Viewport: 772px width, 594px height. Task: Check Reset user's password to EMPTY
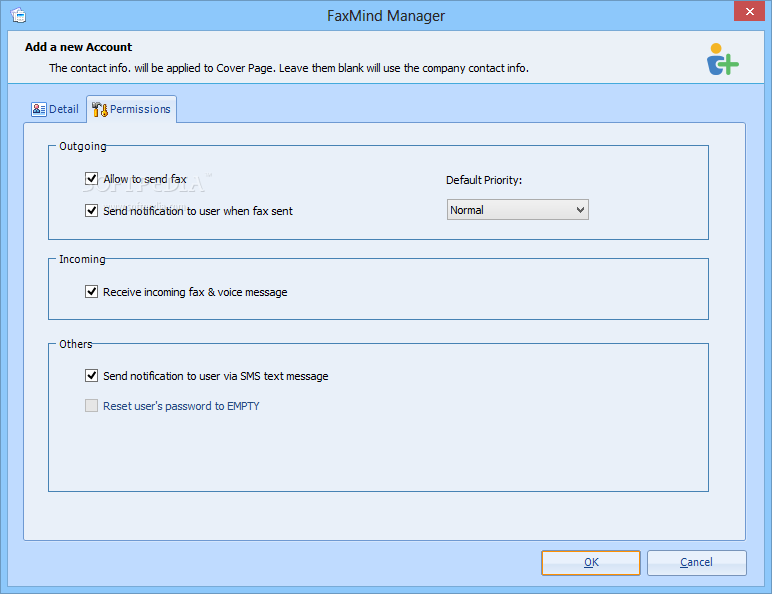[x=92, y=405]
